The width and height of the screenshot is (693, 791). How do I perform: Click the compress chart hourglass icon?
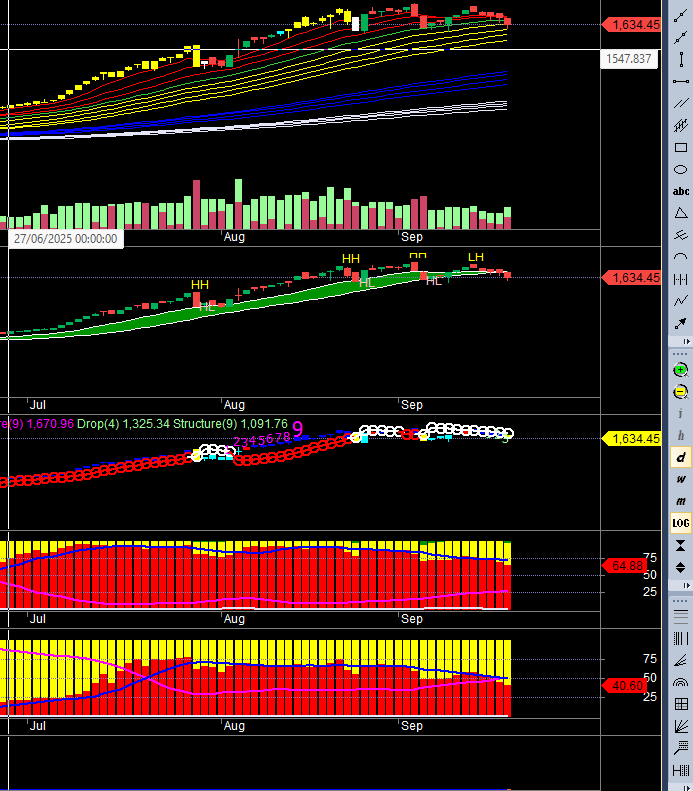(680, 545)
